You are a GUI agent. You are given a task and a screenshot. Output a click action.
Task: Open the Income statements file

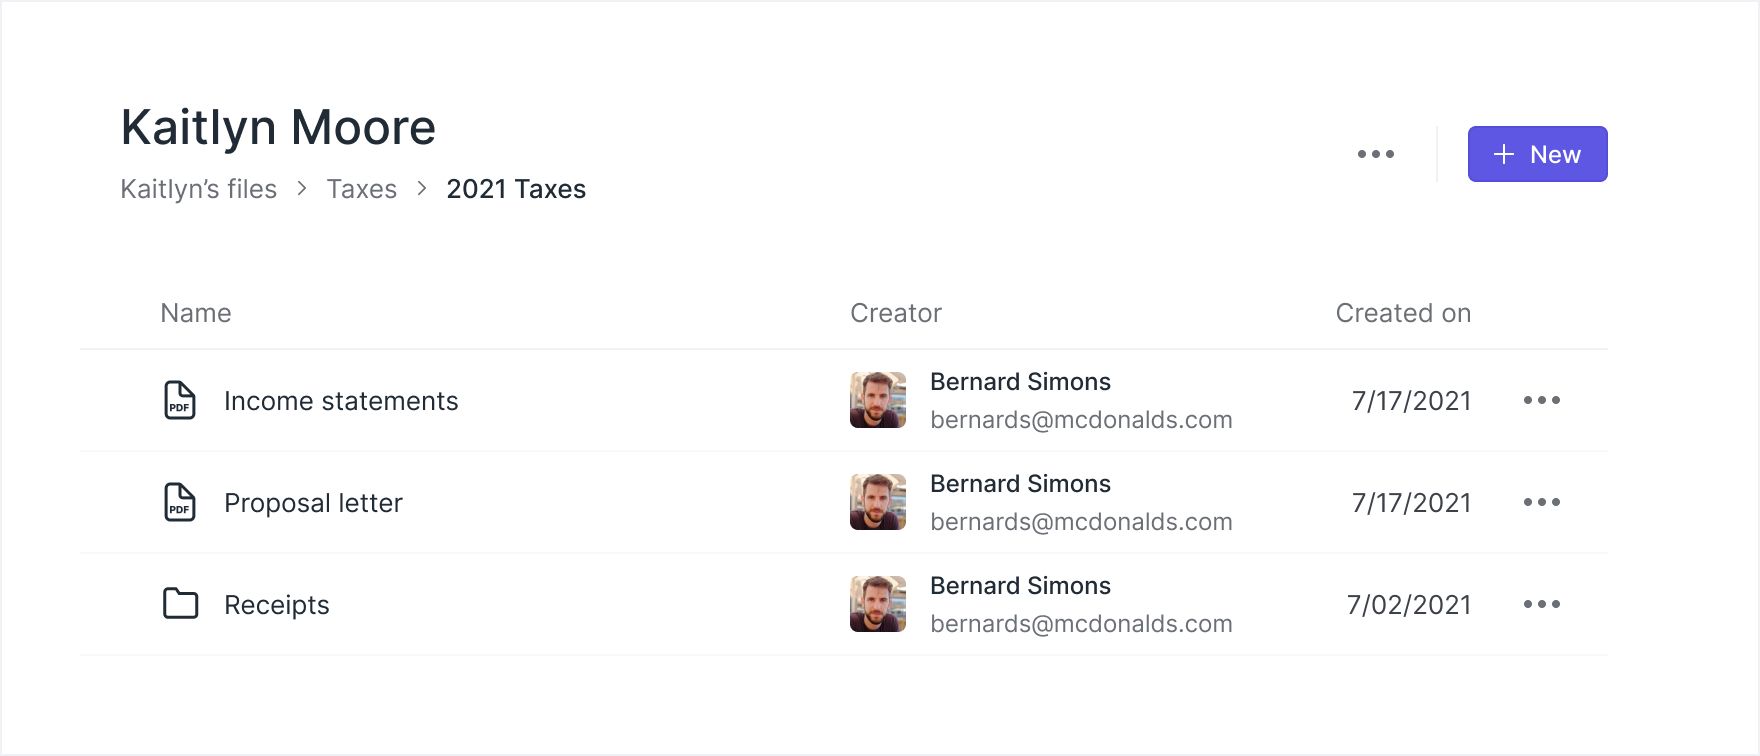(341, 401)
